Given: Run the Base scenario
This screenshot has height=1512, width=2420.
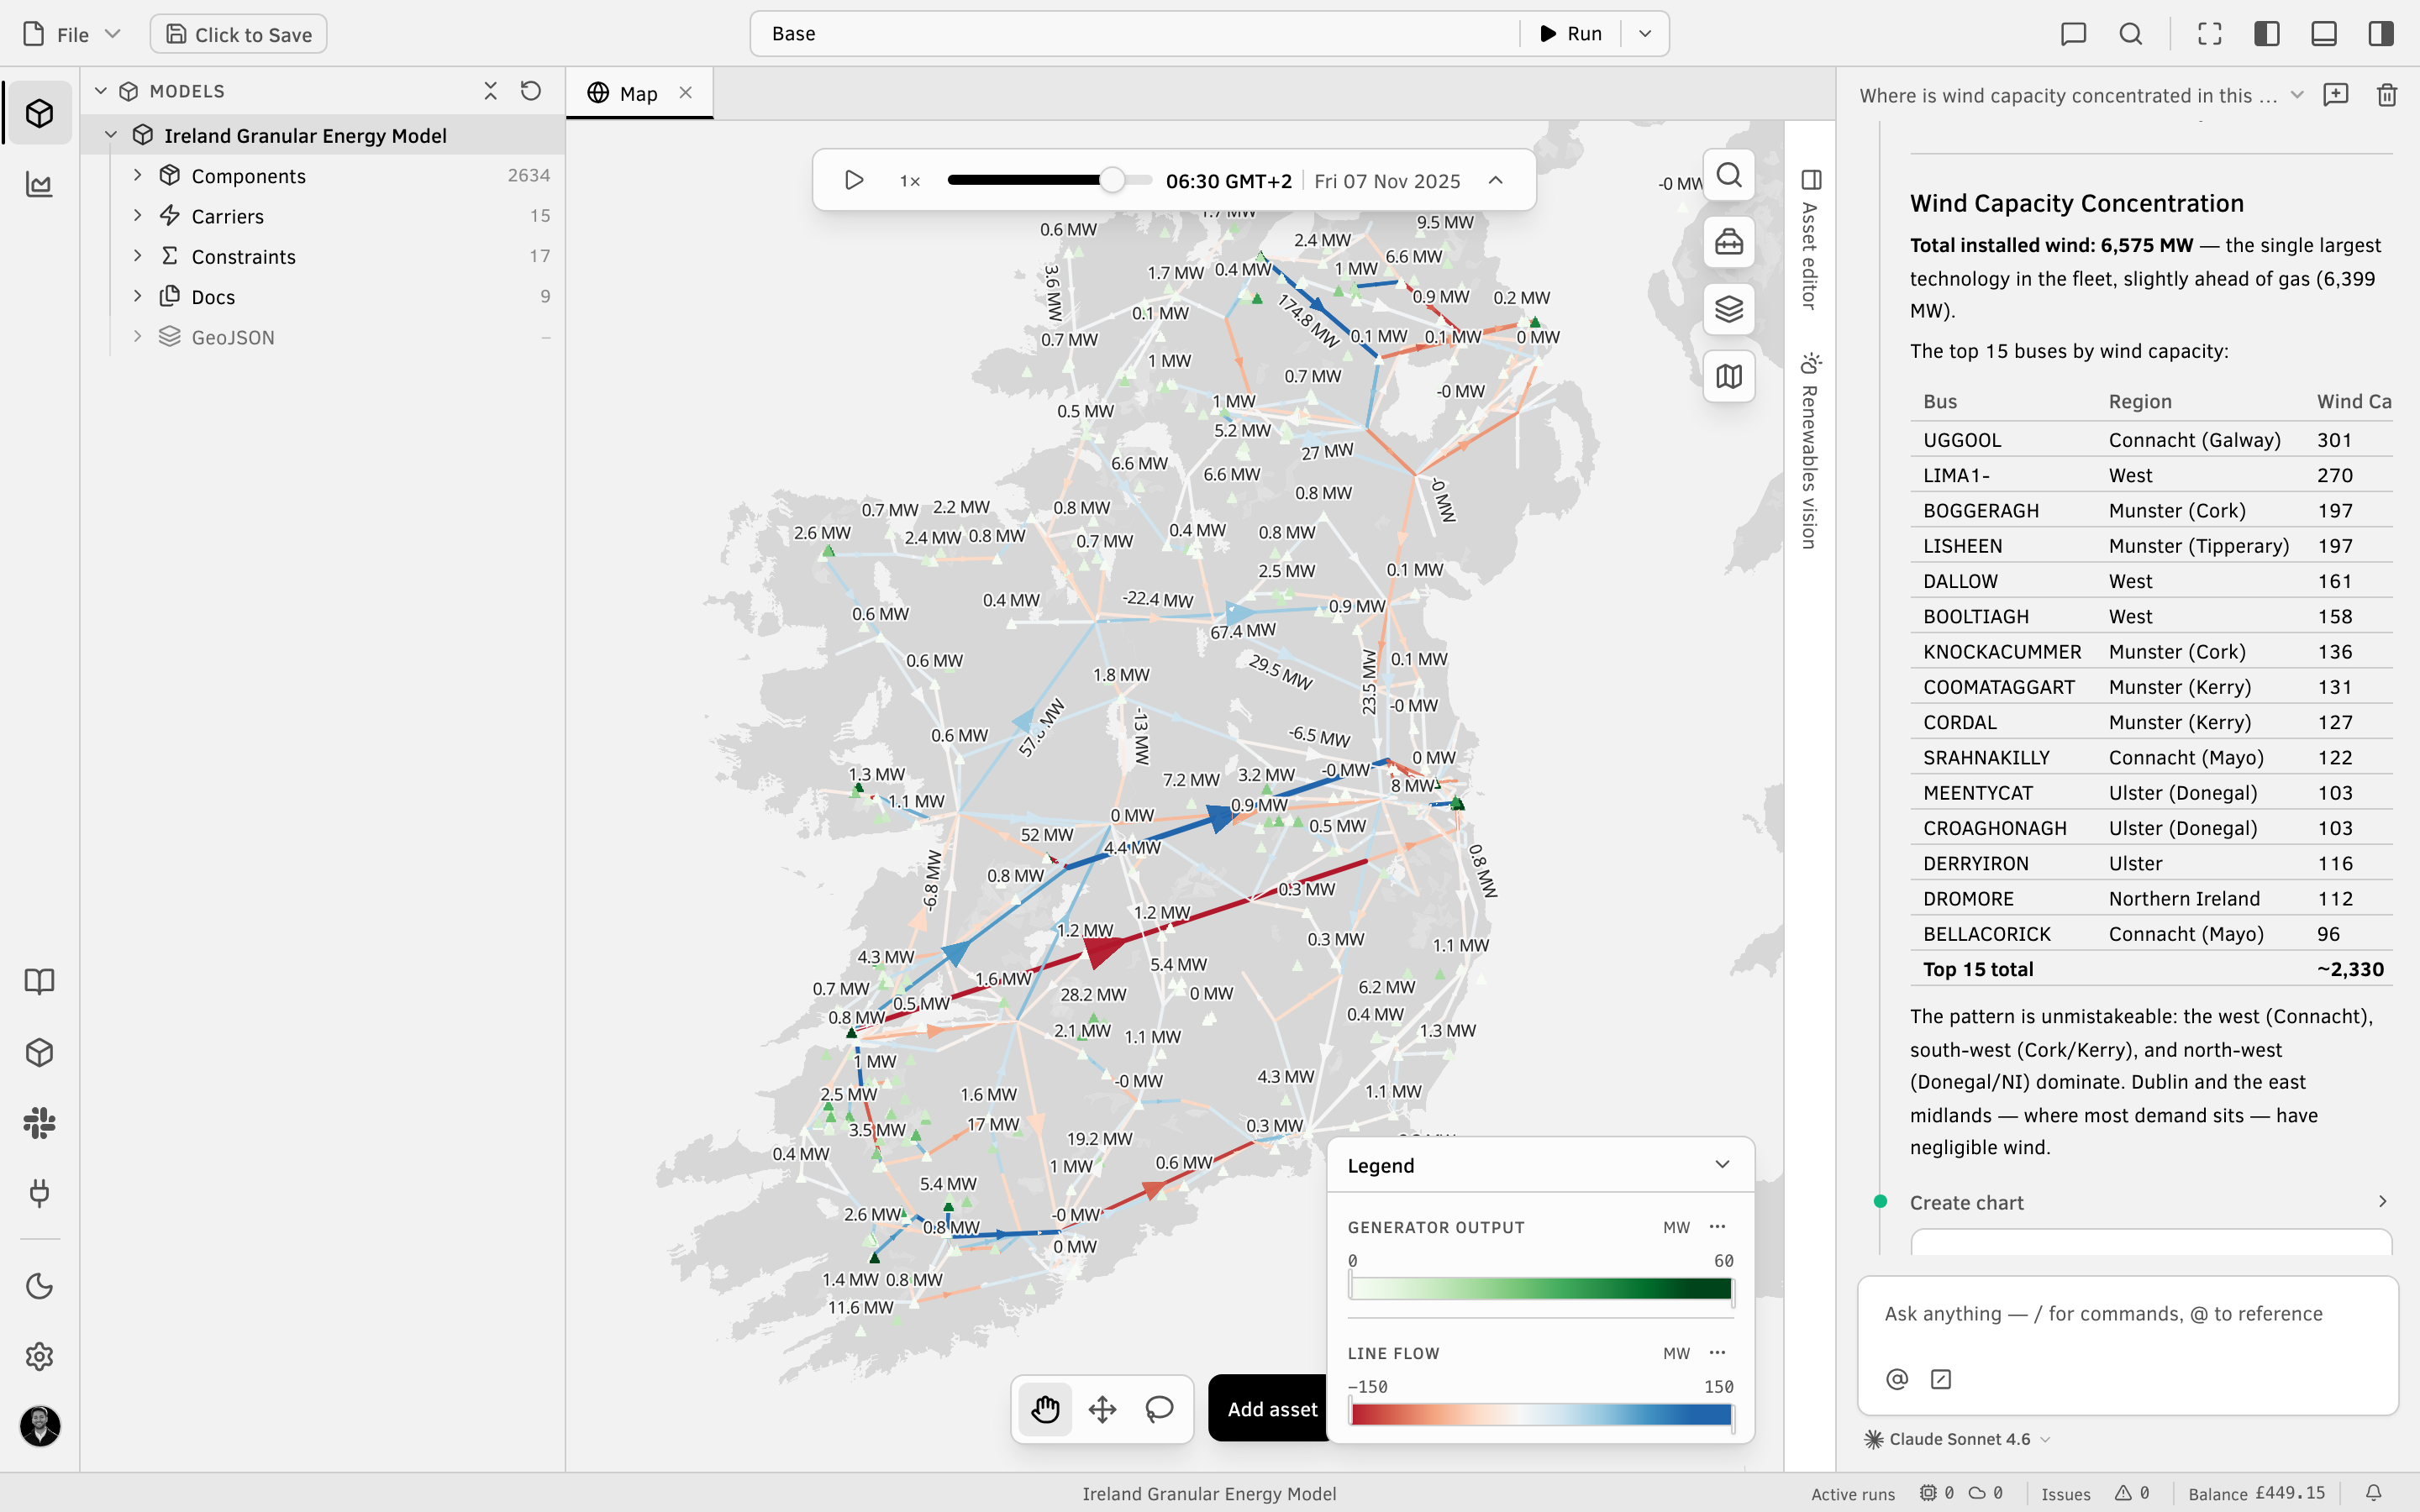Looking at the screenshot, I should point(1571,34).
